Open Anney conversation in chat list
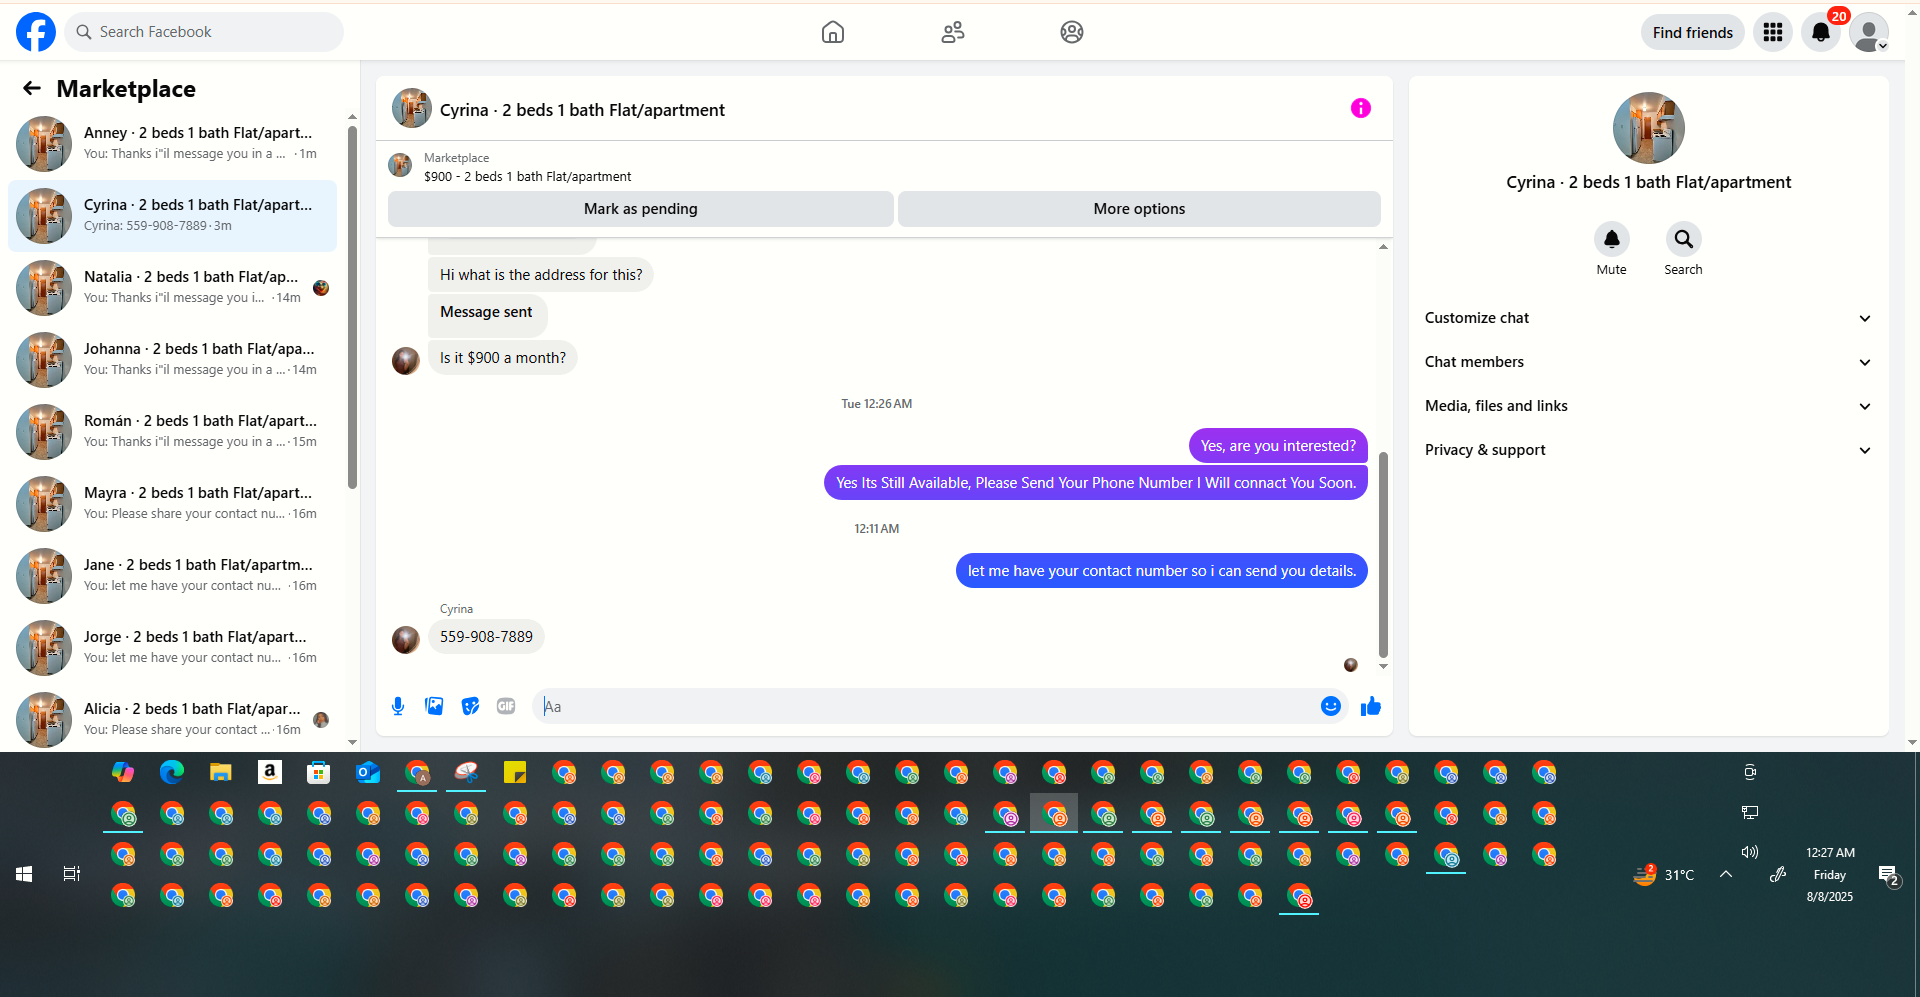 172,144
